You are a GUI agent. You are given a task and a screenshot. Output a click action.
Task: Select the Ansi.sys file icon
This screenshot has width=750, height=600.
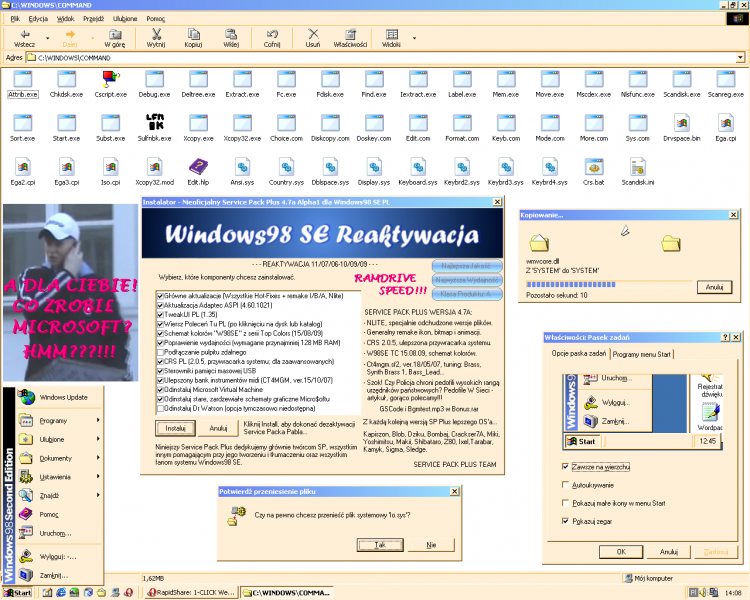coord(243,167)
